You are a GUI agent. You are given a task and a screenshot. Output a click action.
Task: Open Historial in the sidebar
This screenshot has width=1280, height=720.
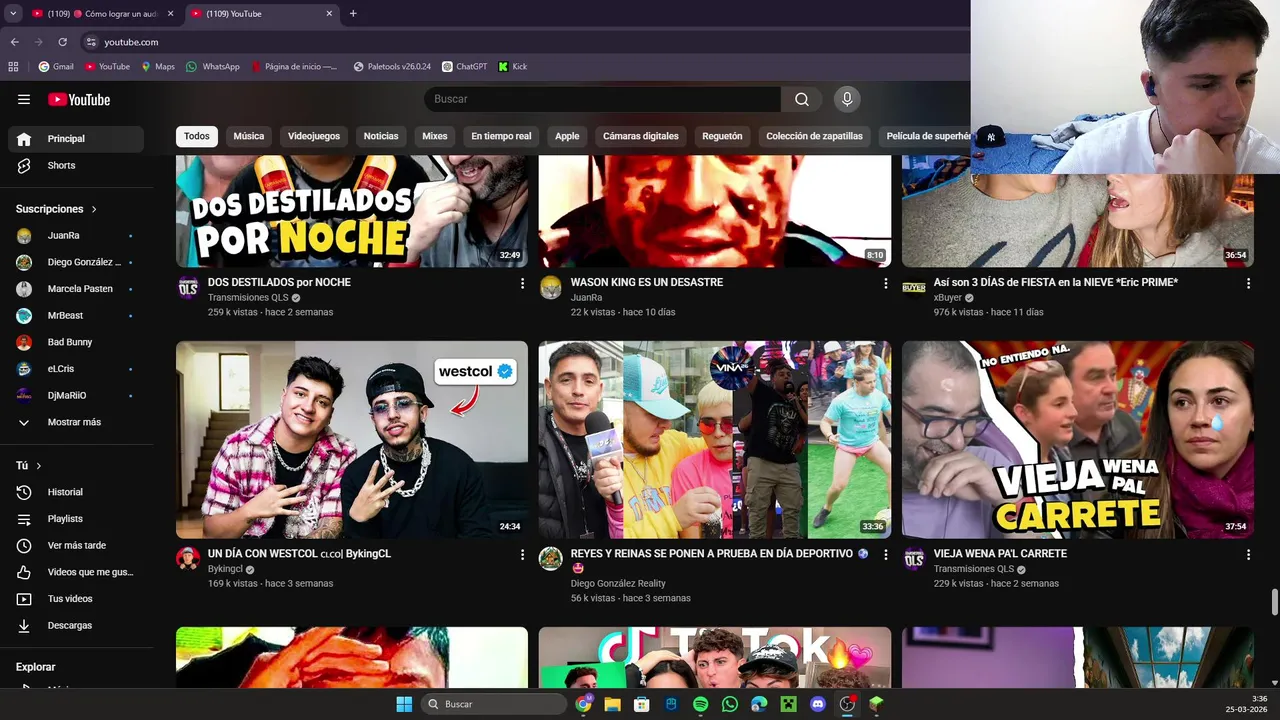point(76,492)
